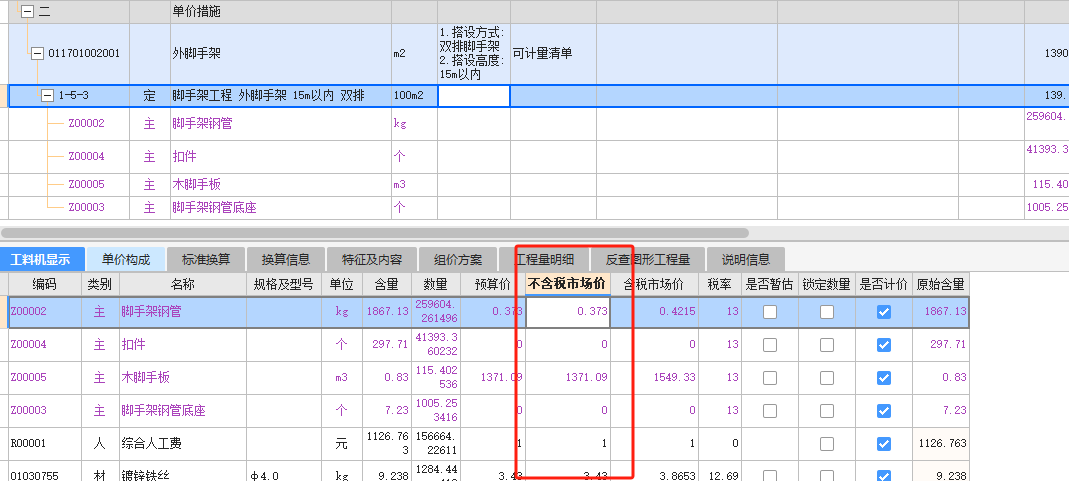Click the 1549.33 含税市场价 cell
This screenshot has width=1069, height=481.
pos(654,377)
